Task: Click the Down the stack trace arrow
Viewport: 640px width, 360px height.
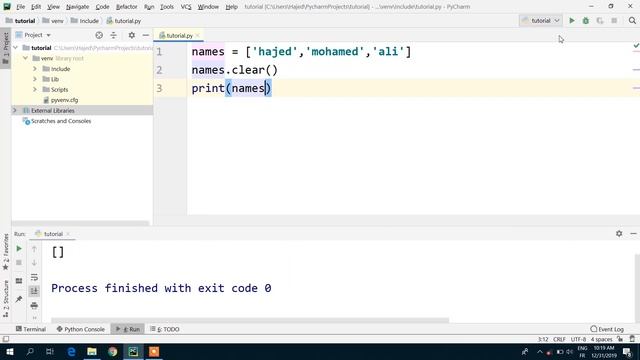Action: (34, 263)
